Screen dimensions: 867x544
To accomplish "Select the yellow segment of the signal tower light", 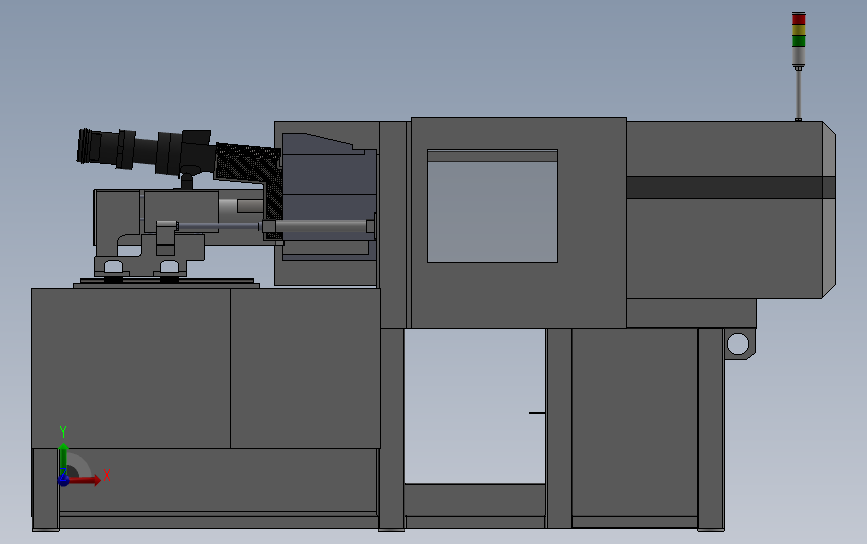I will click(798, 30).
